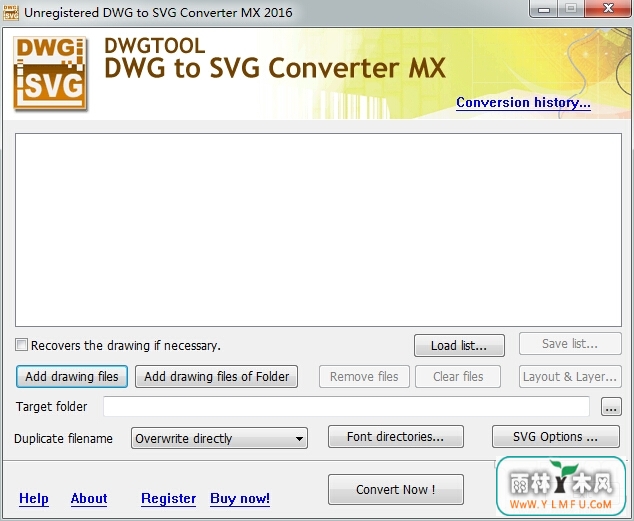The width and height of the screenshot is (634, 521).
Task: Open the Layout & Layer settings
Action: pos(570,376)
